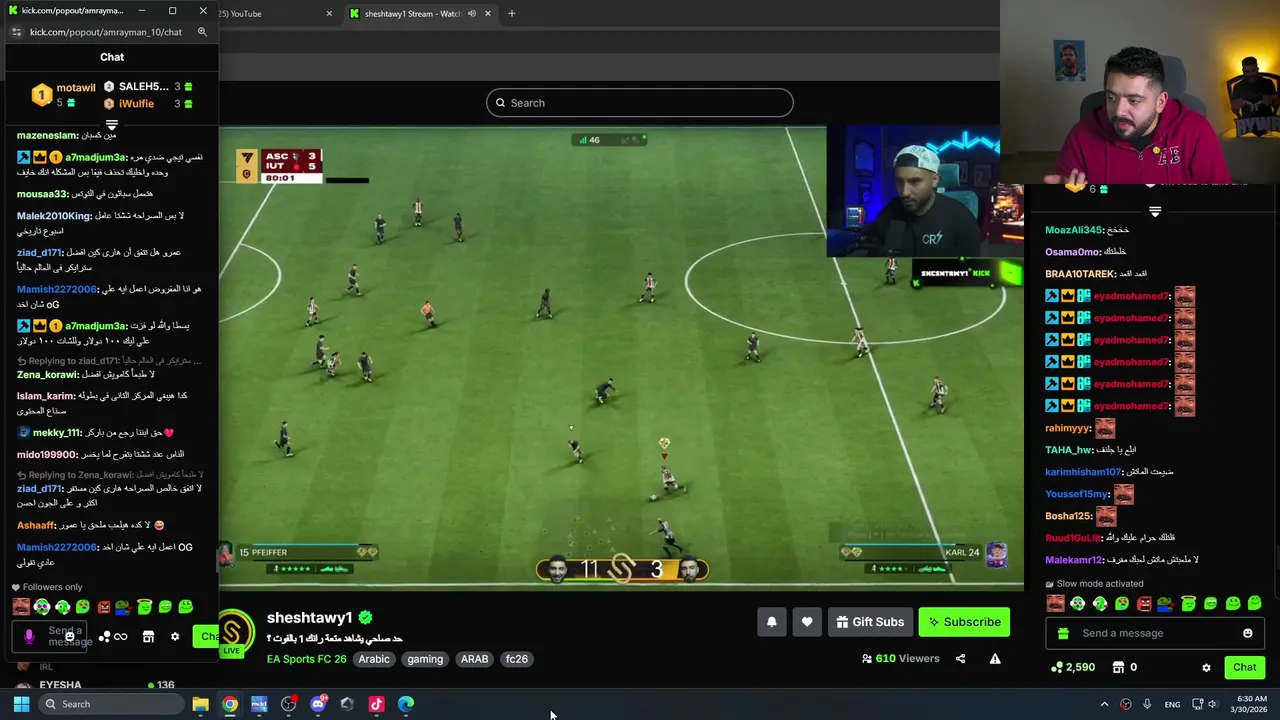This screenshot has height=720, width=1280.
Task: Click username Islam_karim in popout chat
Action: 46,396
